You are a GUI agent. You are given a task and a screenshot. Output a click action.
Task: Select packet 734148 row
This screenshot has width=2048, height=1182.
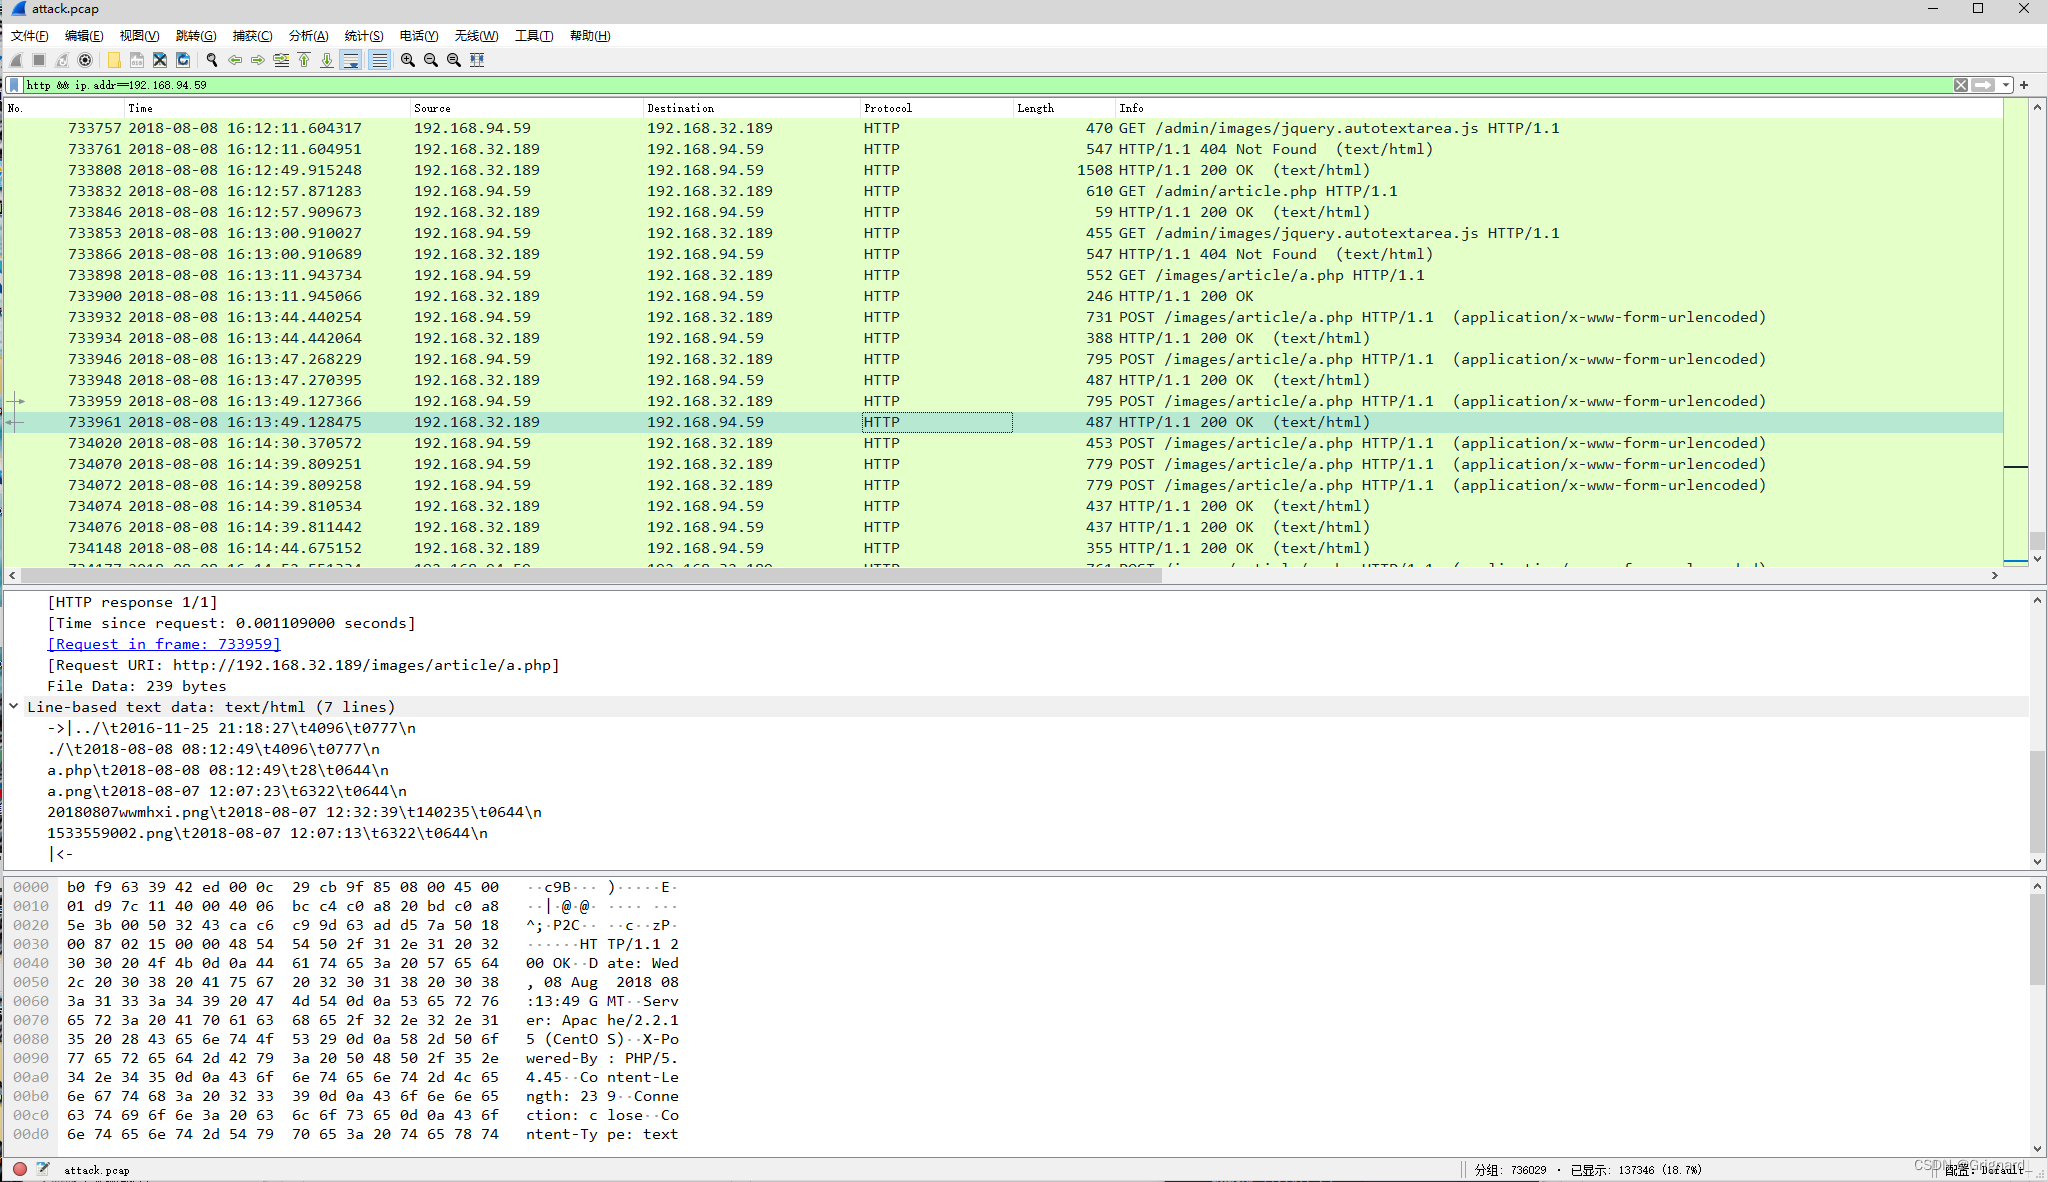coord(1004,548)
